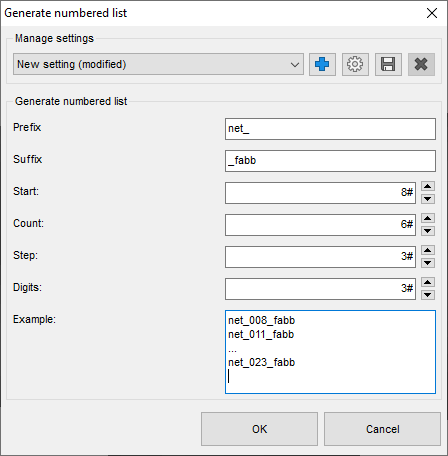Click inside the Start number field
Viewport: 448px width, 456px height.
click(320, 193)
